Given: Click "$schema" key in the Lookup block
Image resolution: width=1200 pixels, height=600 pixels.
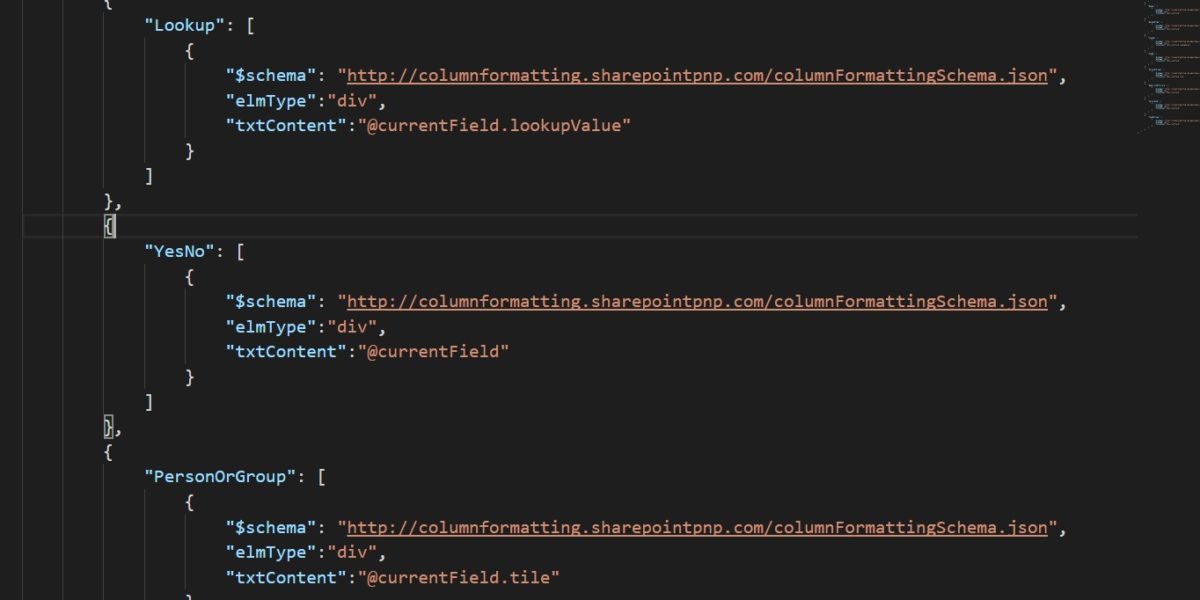Looking at the screenshot, I should tap(270, 76).
